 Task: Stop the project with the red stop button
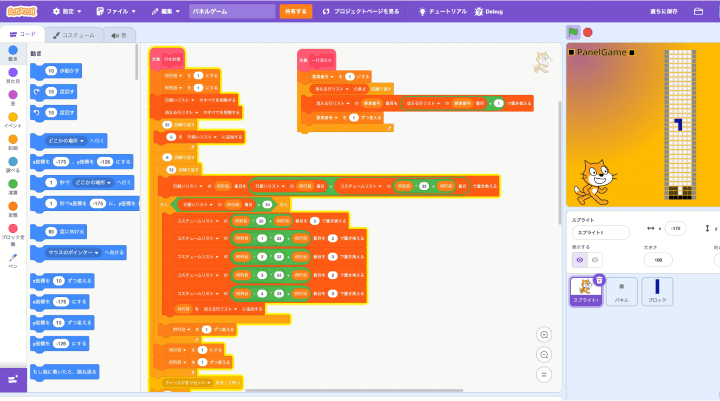click(x=587, y=33)
